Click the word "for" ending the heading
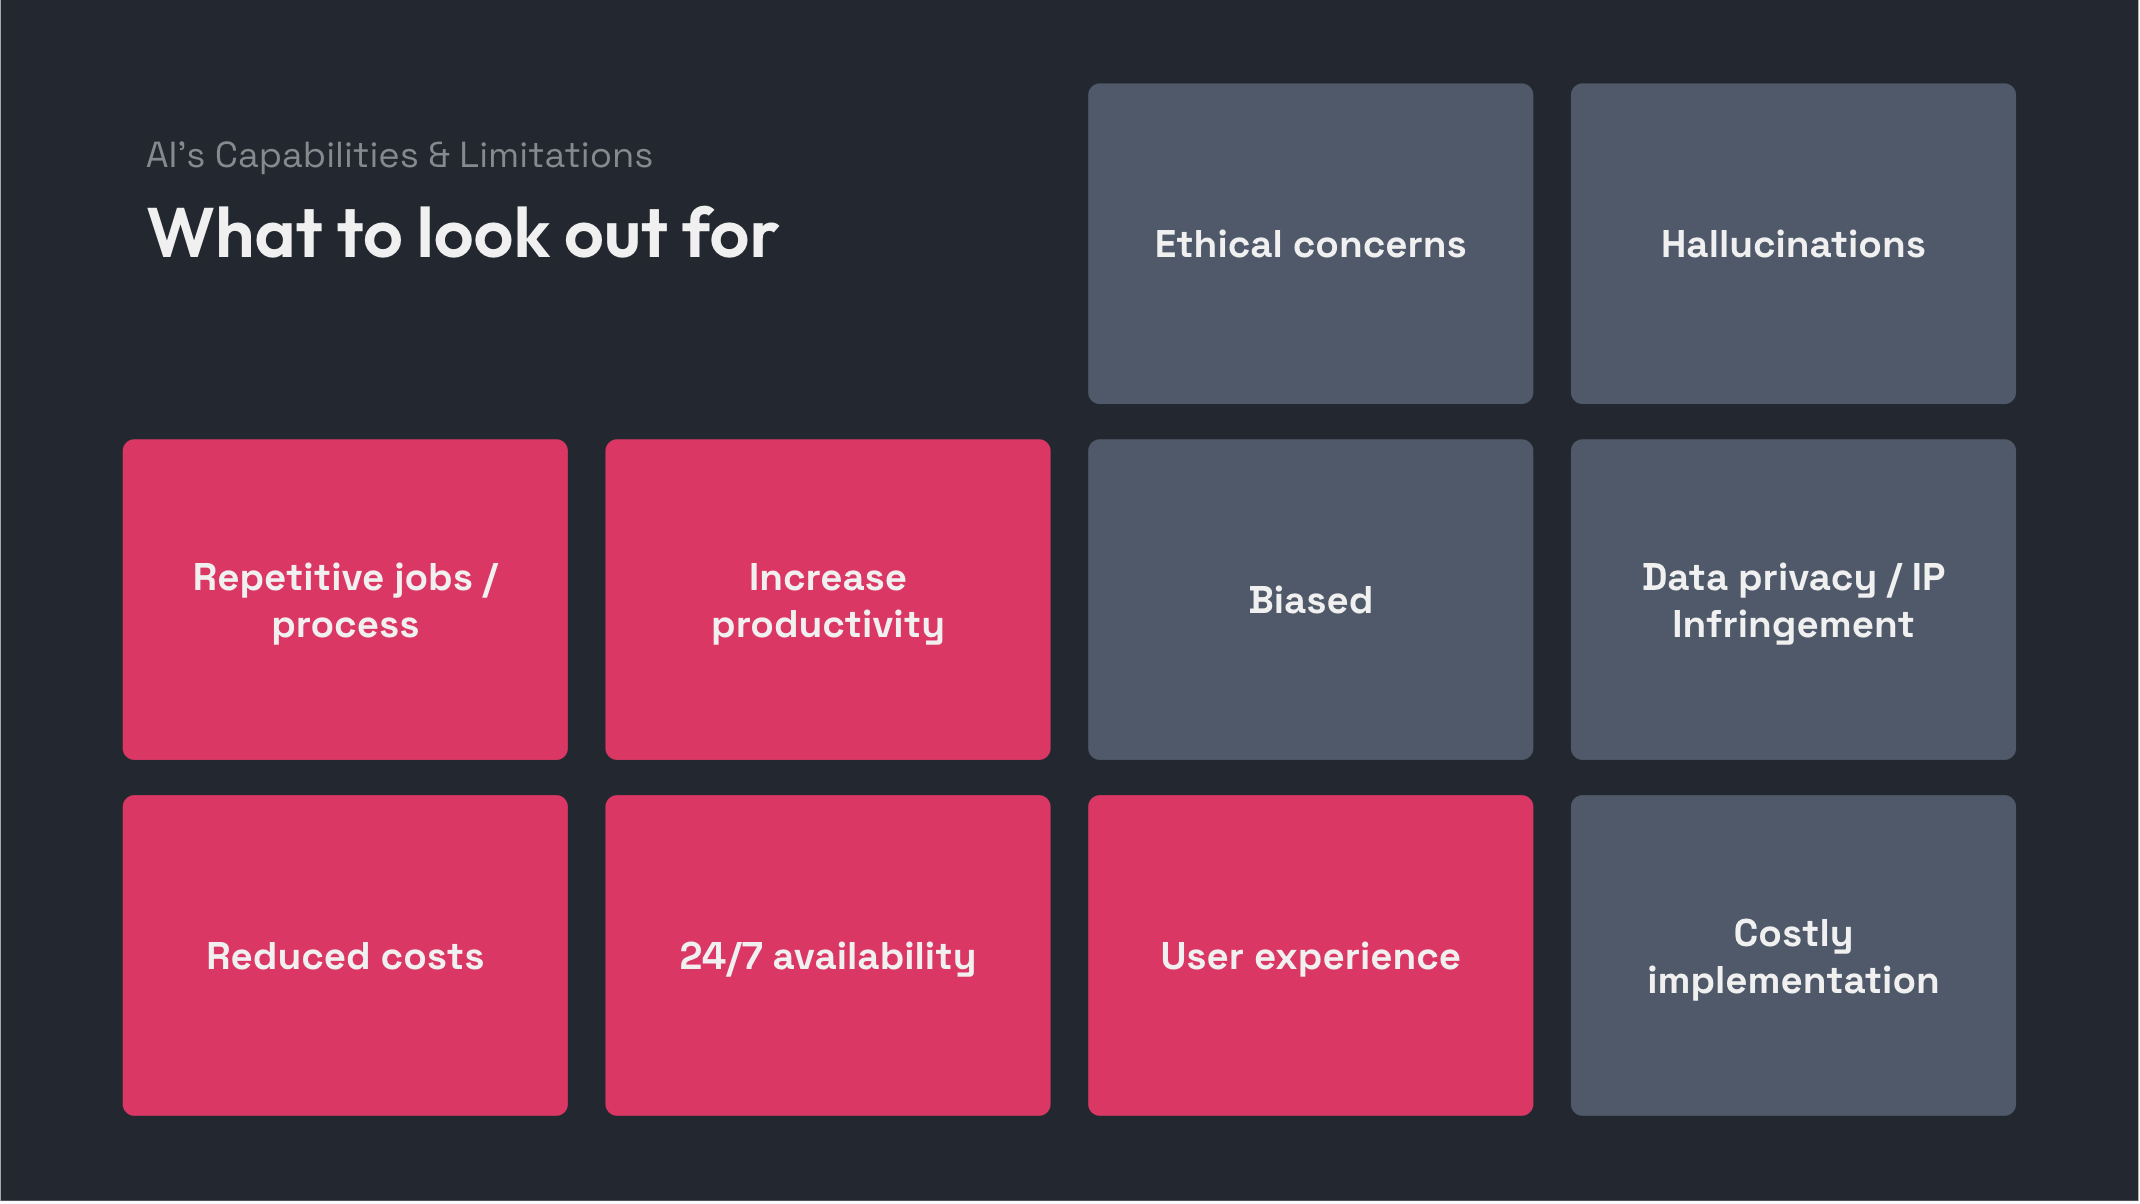The height and width of the screenshot is (1204, 2140). (x=730, y=234)
